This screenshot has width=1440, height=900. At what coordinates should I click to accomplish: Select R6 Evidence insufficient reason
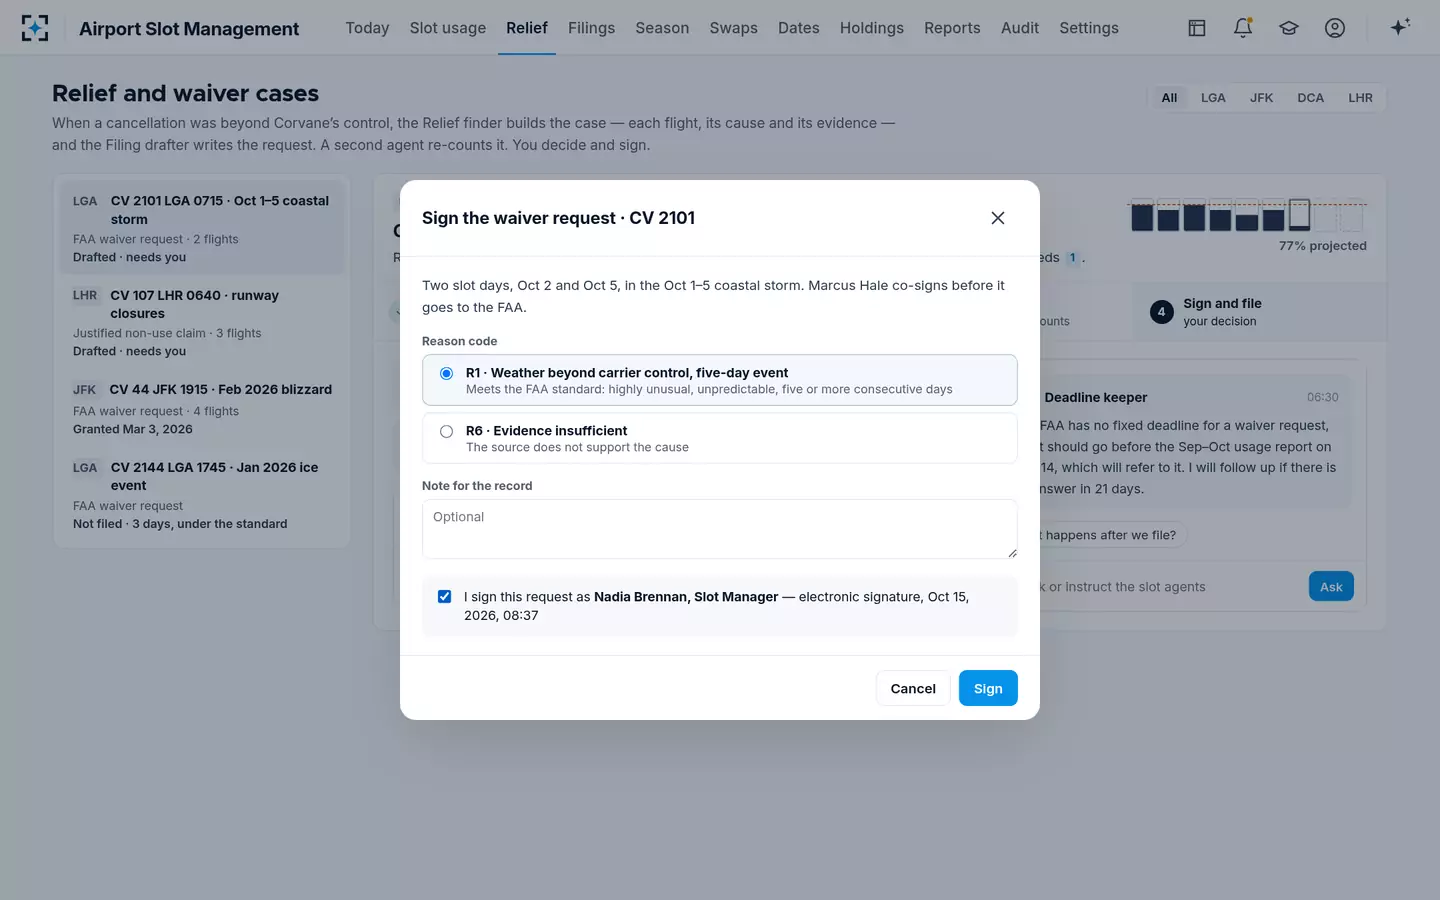pos(720,438)
